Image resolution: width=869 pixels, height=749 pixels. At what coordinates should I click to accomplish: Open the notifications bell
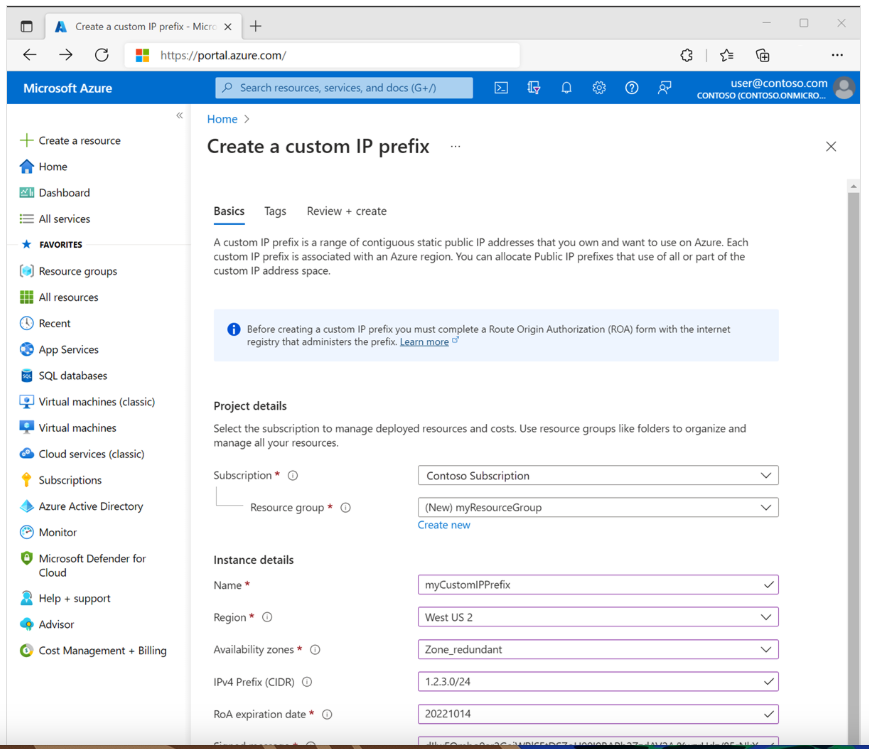click(x=566, y=88)
